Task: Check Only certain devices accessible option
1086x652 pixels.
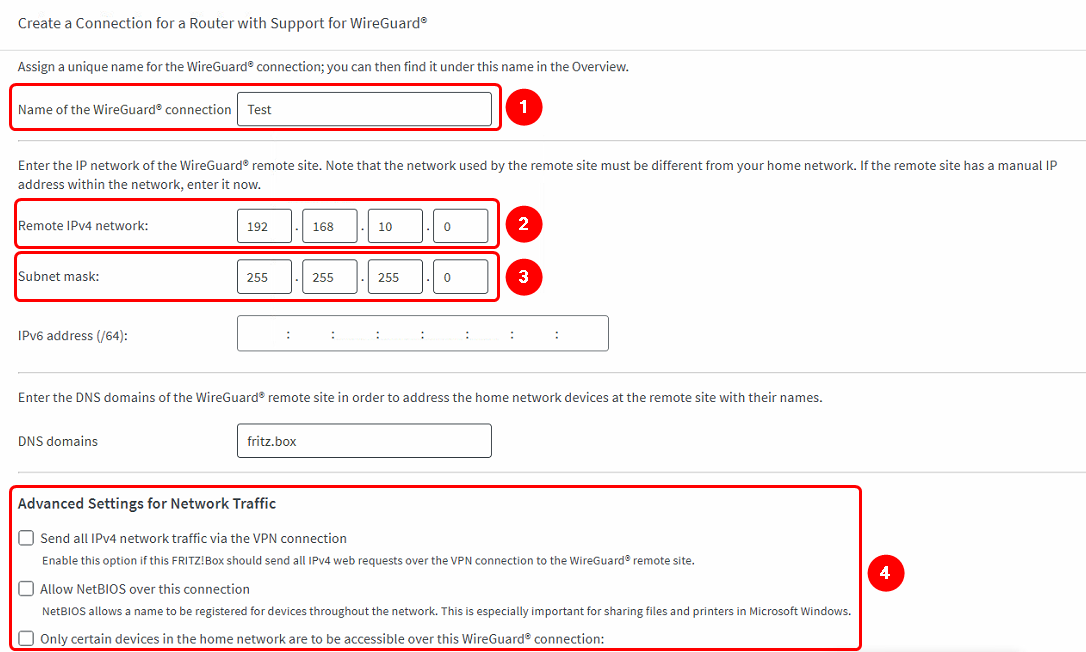Action: point(27,638)
